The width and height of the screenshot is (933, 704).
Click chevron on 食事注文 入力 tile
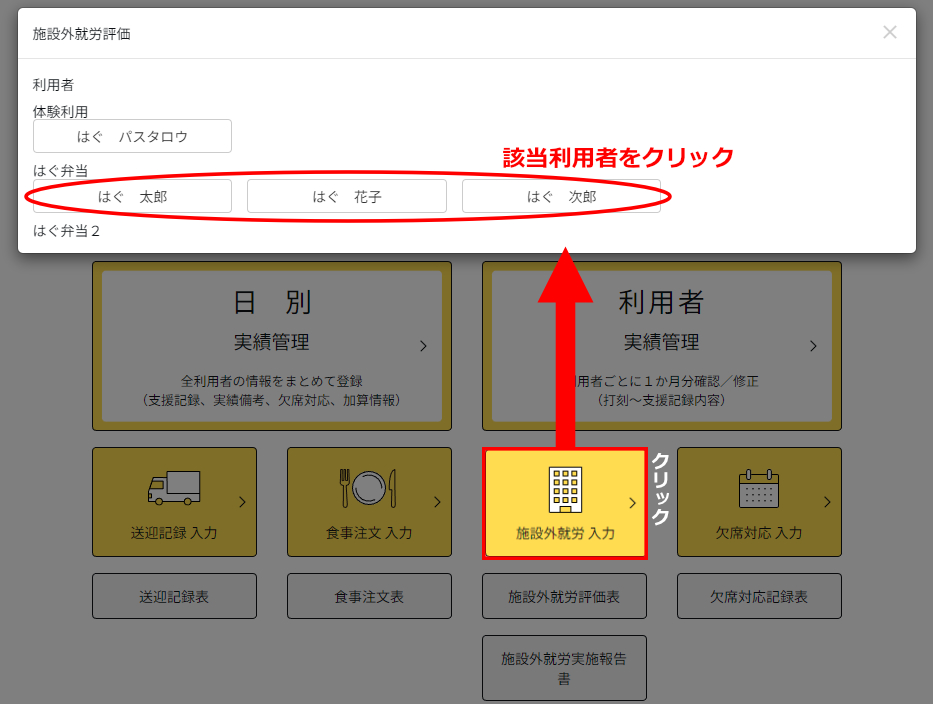tap(437, 502)
